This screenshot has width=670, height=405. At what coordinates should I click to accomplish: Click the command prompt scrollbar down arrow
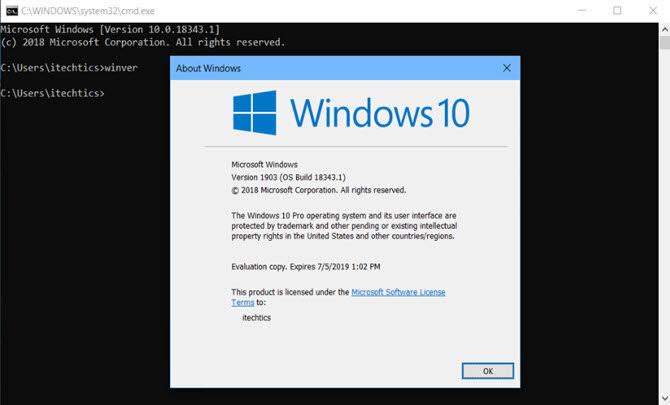[x=665, y=399]
